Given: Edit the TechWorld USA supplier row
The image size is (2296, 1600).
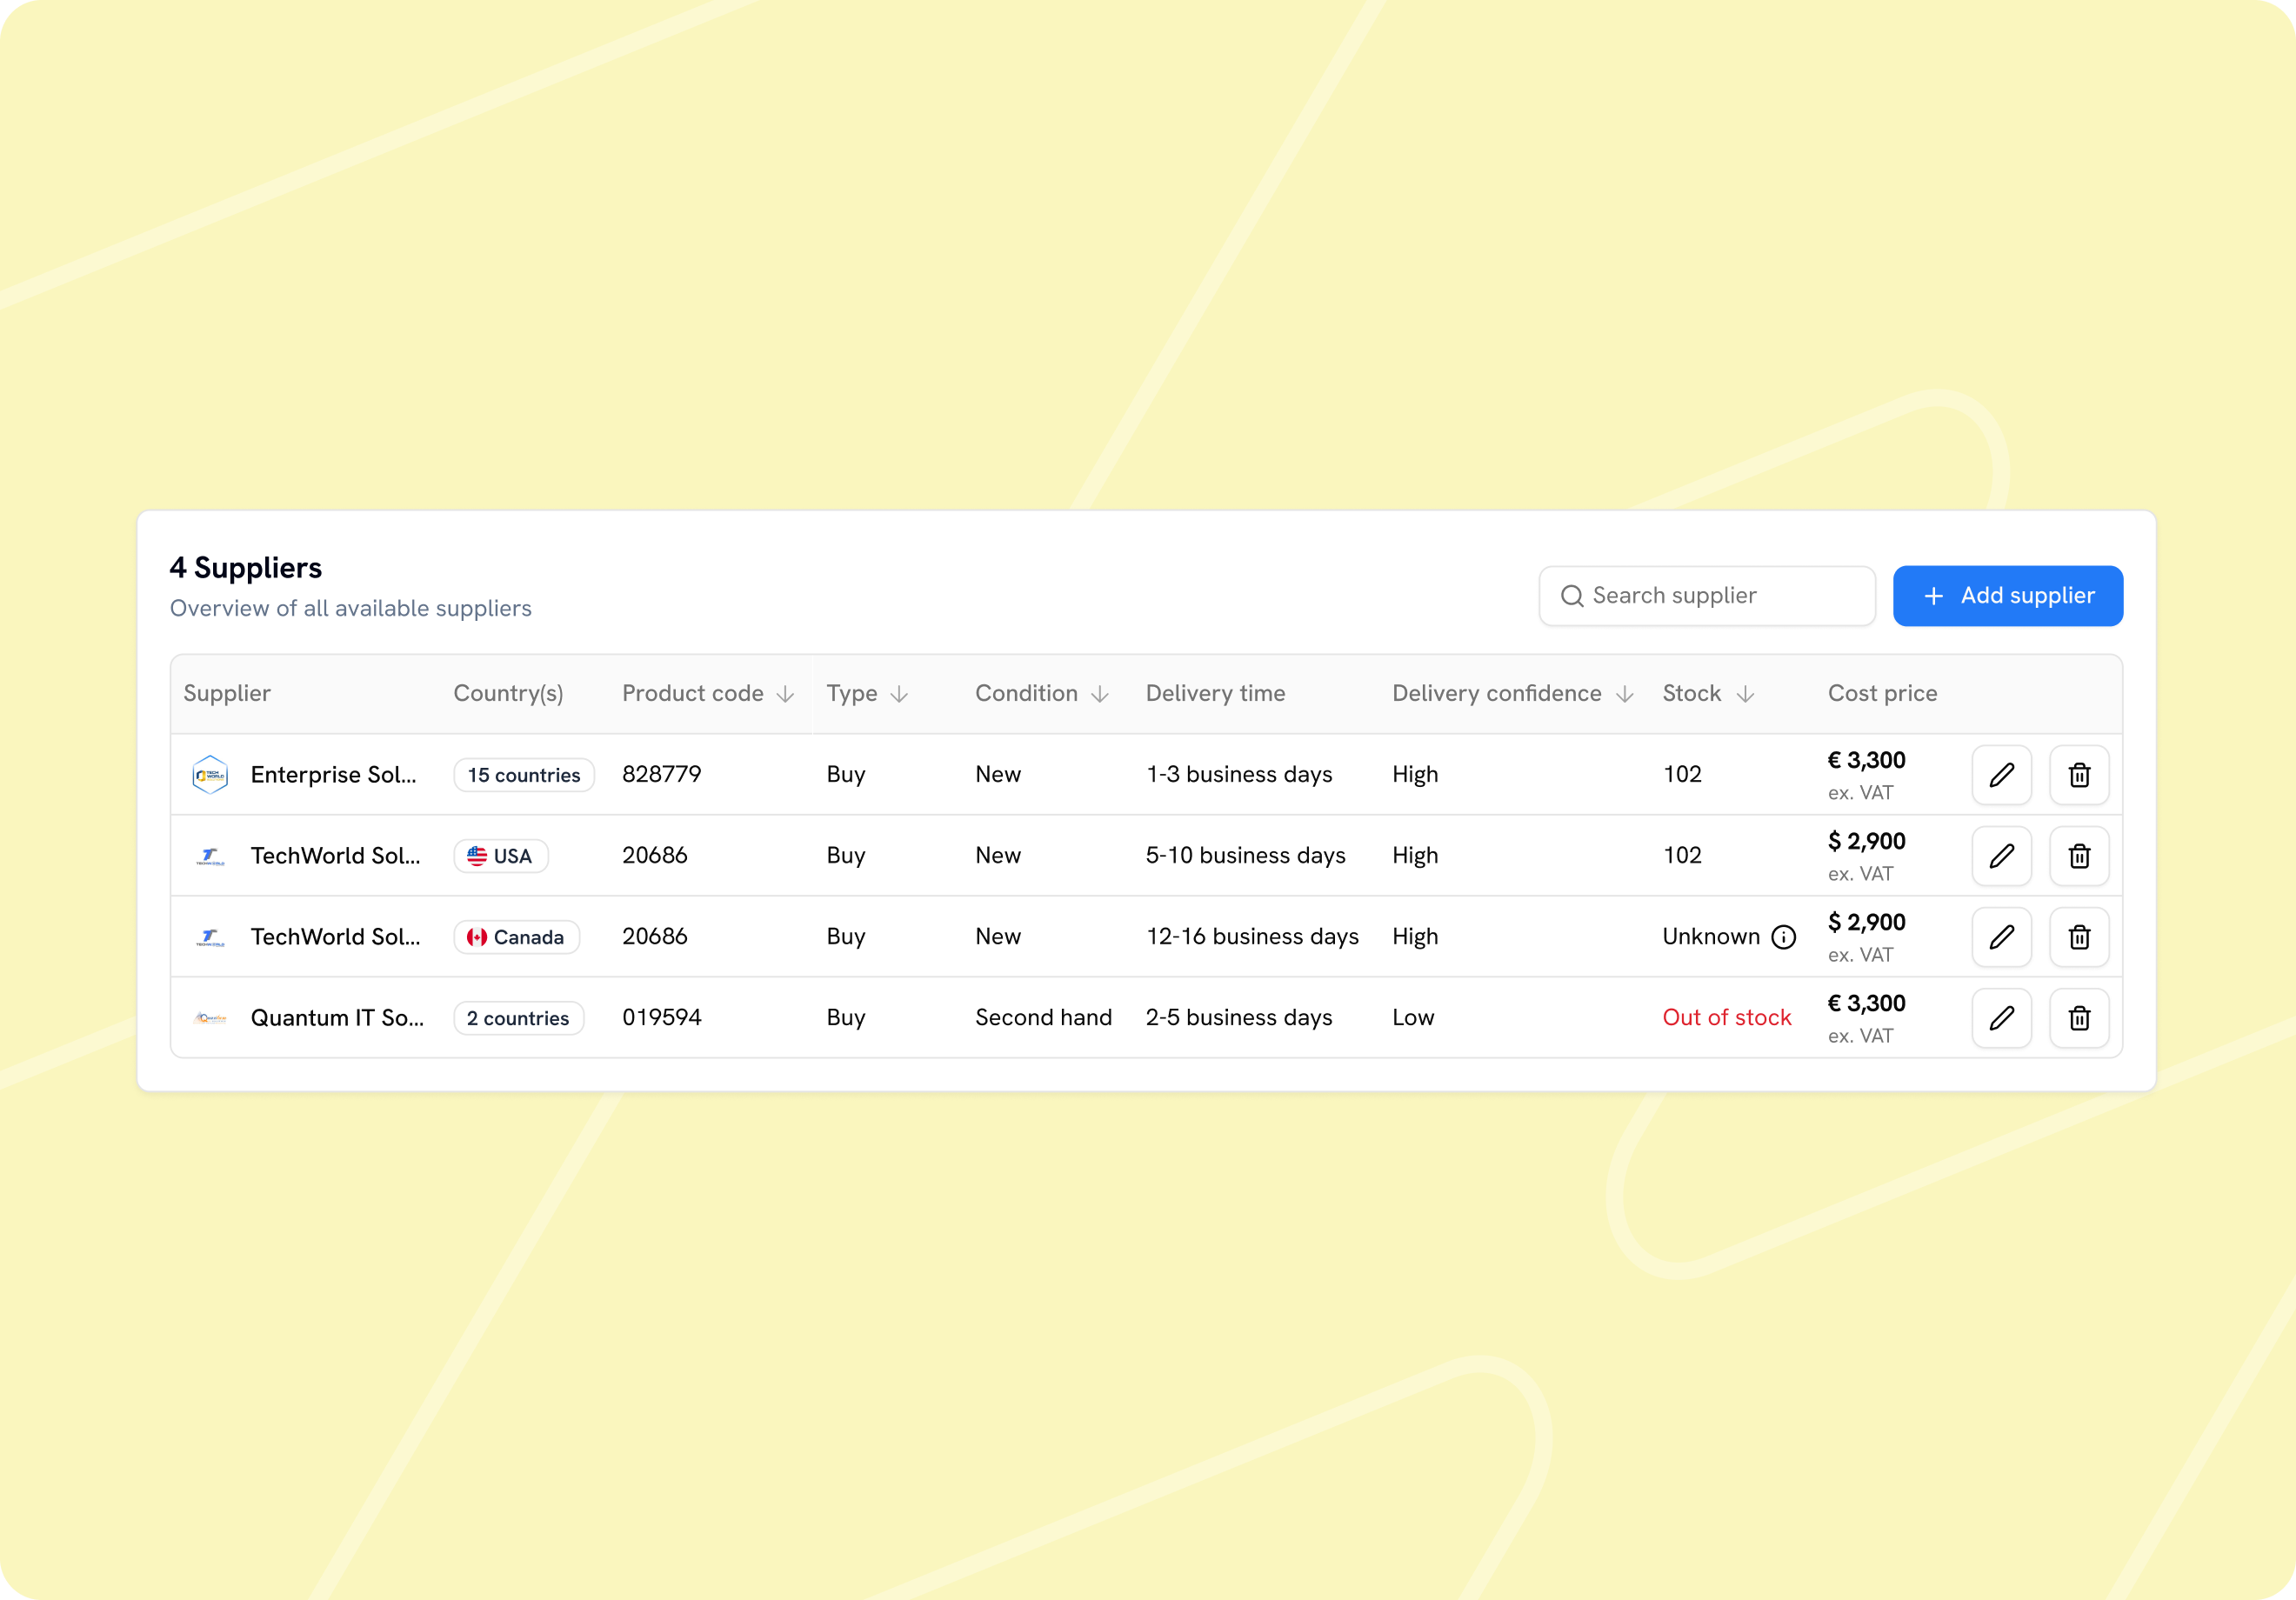Looking at the screenshot, I should click(2001, 856).
